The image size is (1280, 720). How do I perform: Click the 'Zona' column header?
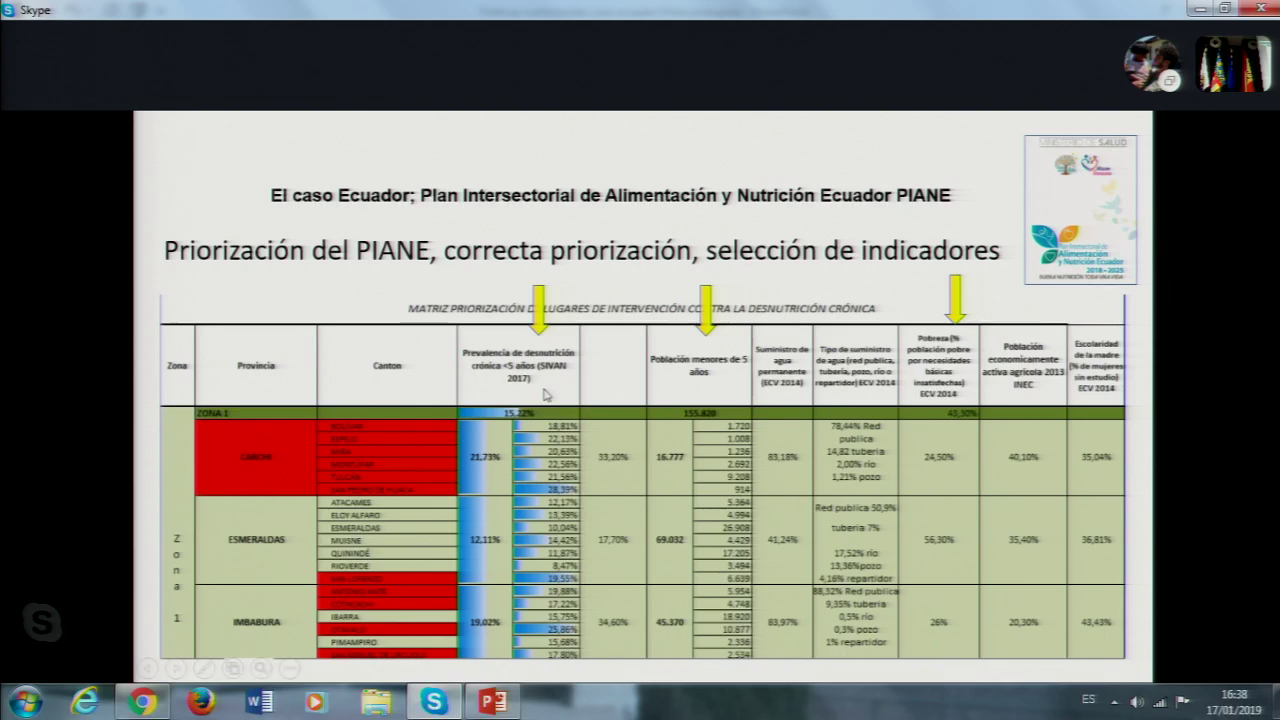coord(177,366)
